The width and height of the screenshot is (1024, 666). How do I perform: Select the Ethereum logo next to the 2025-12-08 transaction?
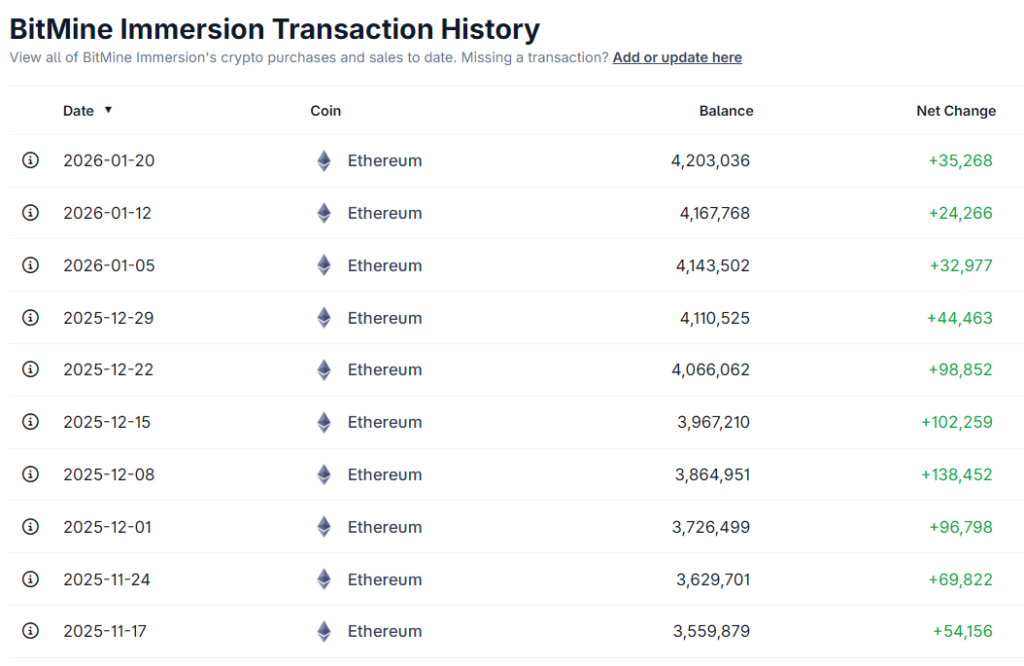pos(323,474)
